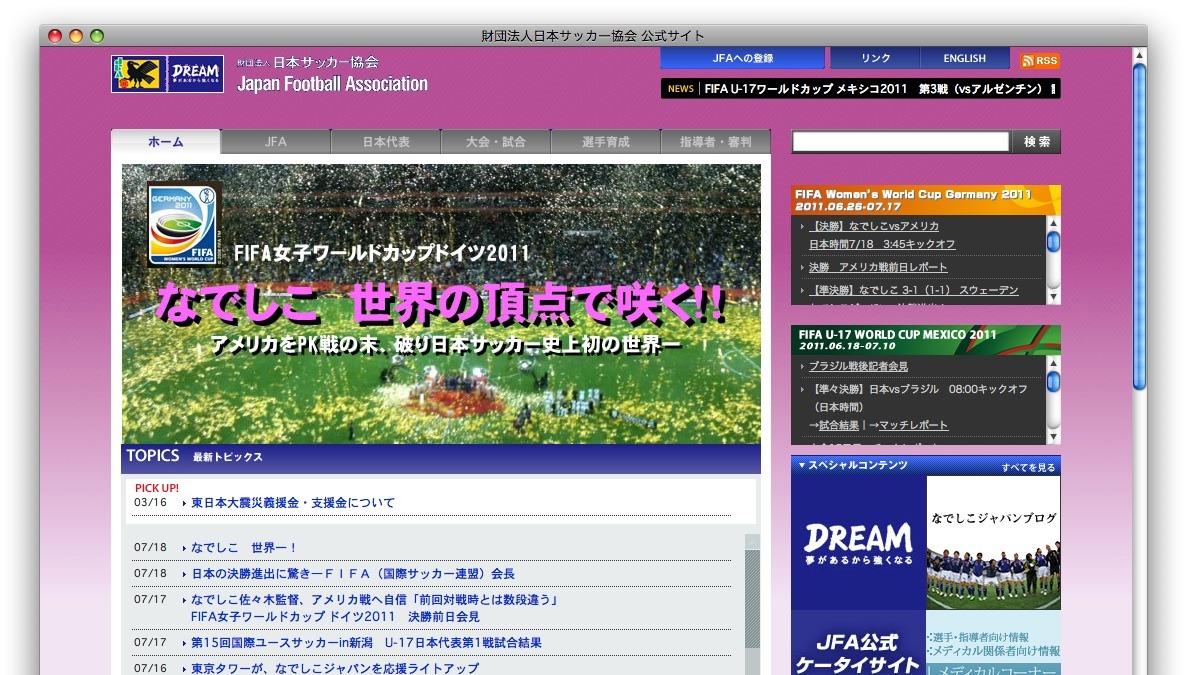Viewport: 1187px width, 675px height.
Task: Click the browser window vertical scrollbar thumb
Action: 1139,227
